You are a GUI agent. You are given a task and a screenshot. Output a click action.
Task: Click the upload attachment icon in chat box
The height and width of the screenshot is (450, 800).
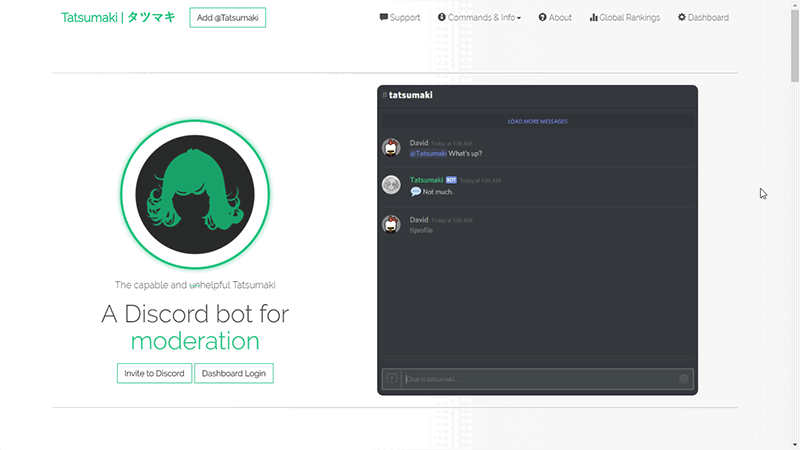click(392, 379)
